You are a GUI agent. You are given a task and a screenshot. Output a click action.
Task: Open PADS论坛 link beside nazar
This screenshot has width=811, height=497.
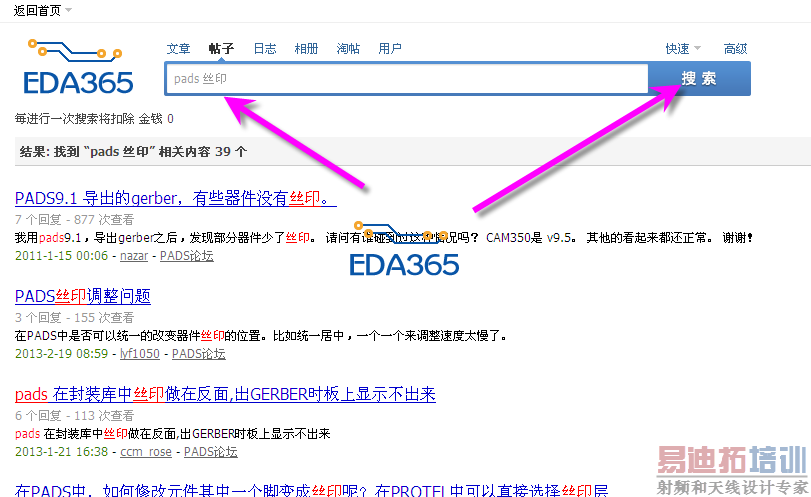tap(187, 256)
